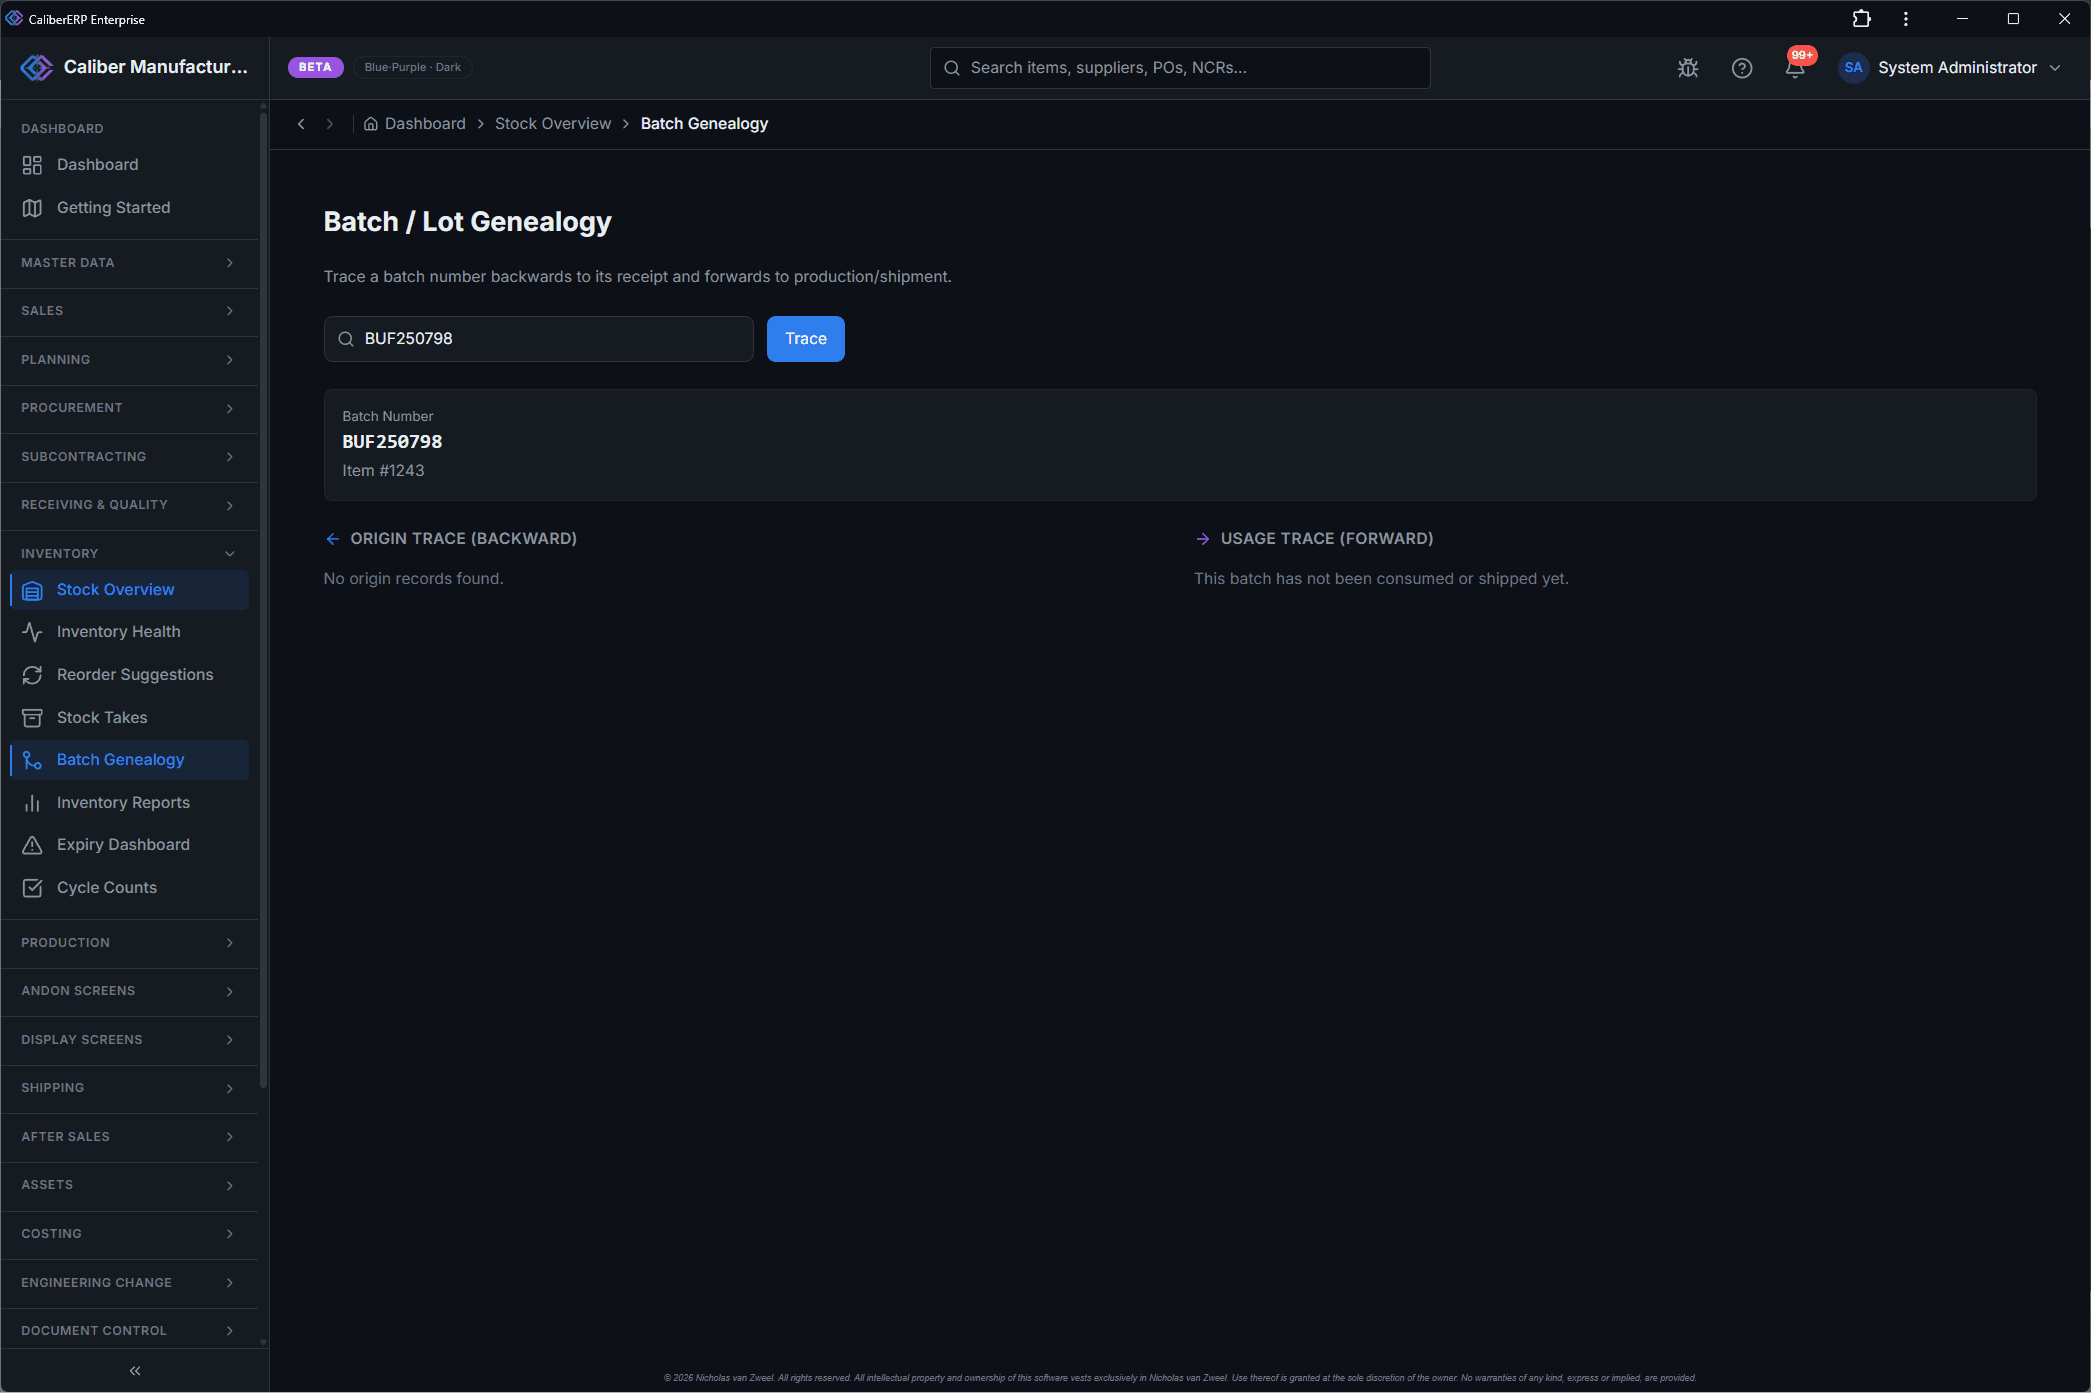This screenshot has width=2091, height=1393.
Task: Click 'No origin records found.' text
Action: tap(413, 579)
